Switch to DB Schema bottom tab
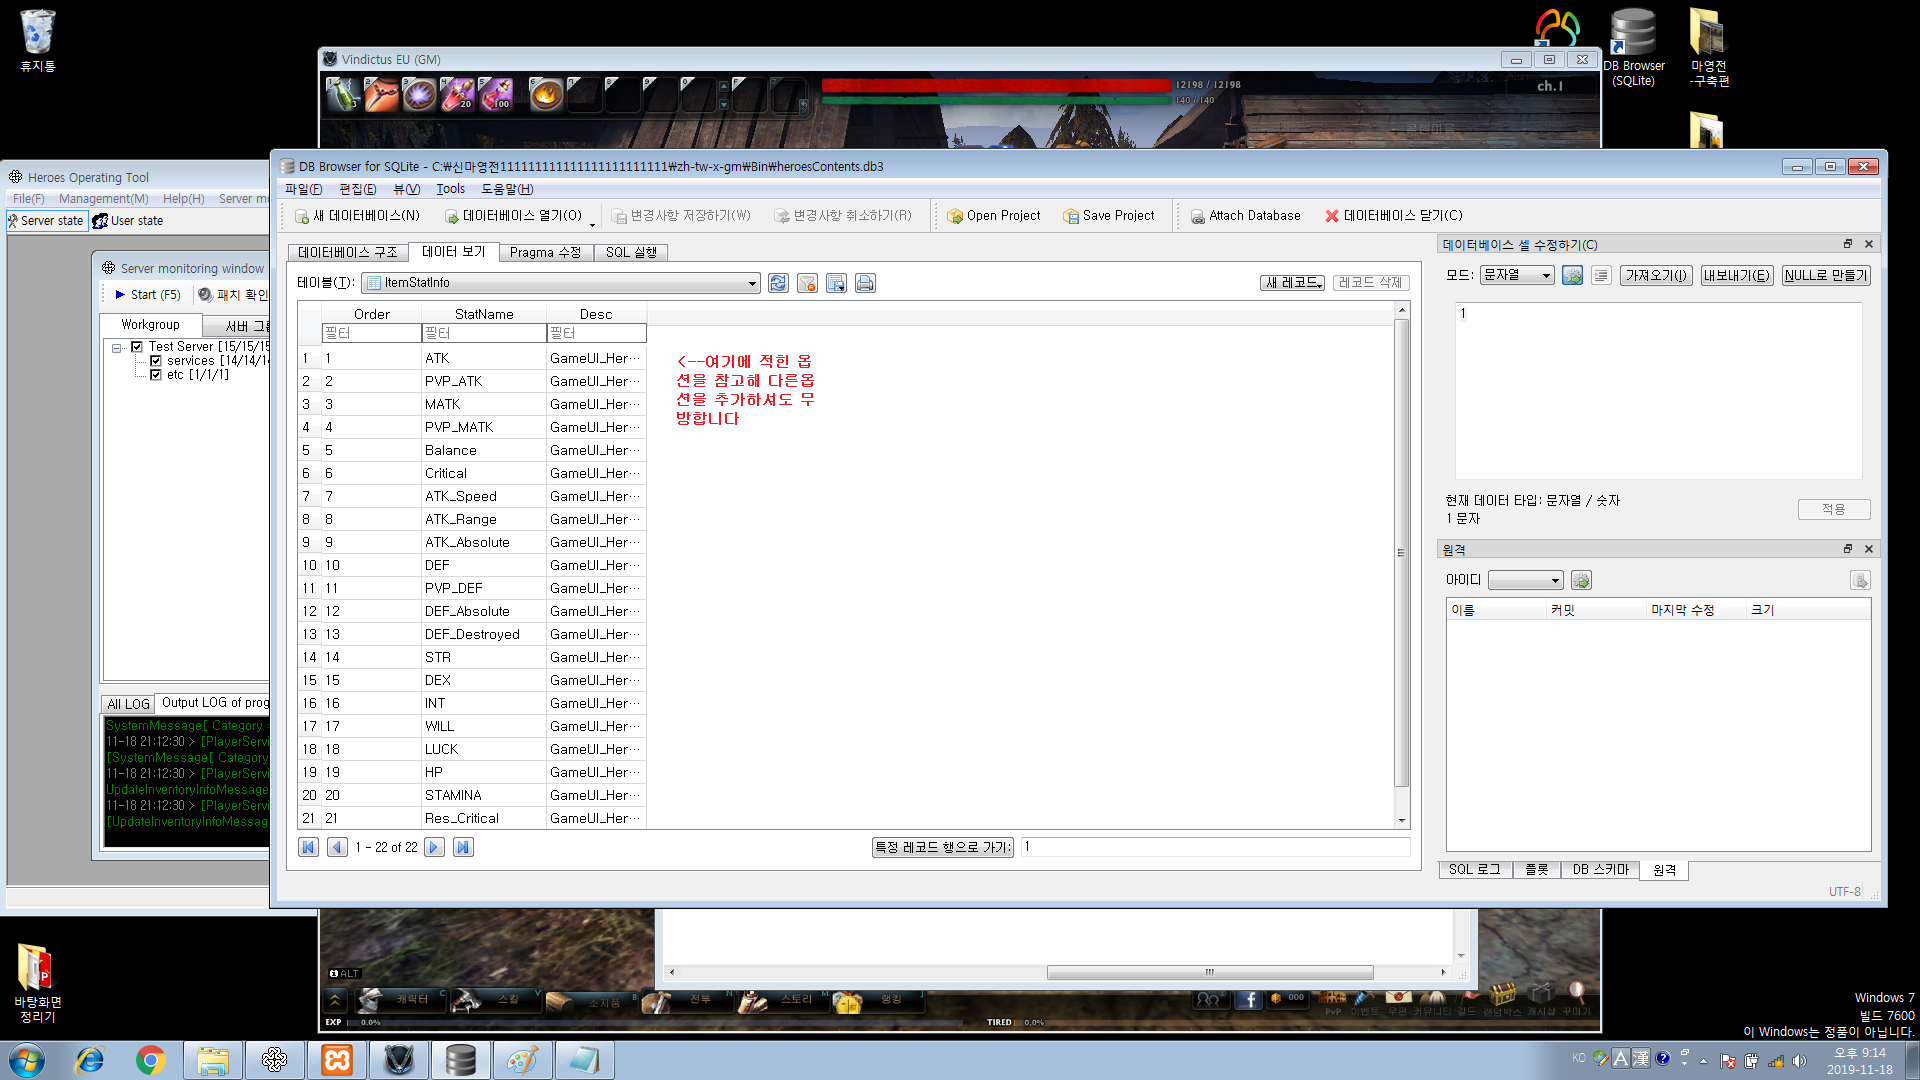1920x1080 pixels. (1600, 870)
